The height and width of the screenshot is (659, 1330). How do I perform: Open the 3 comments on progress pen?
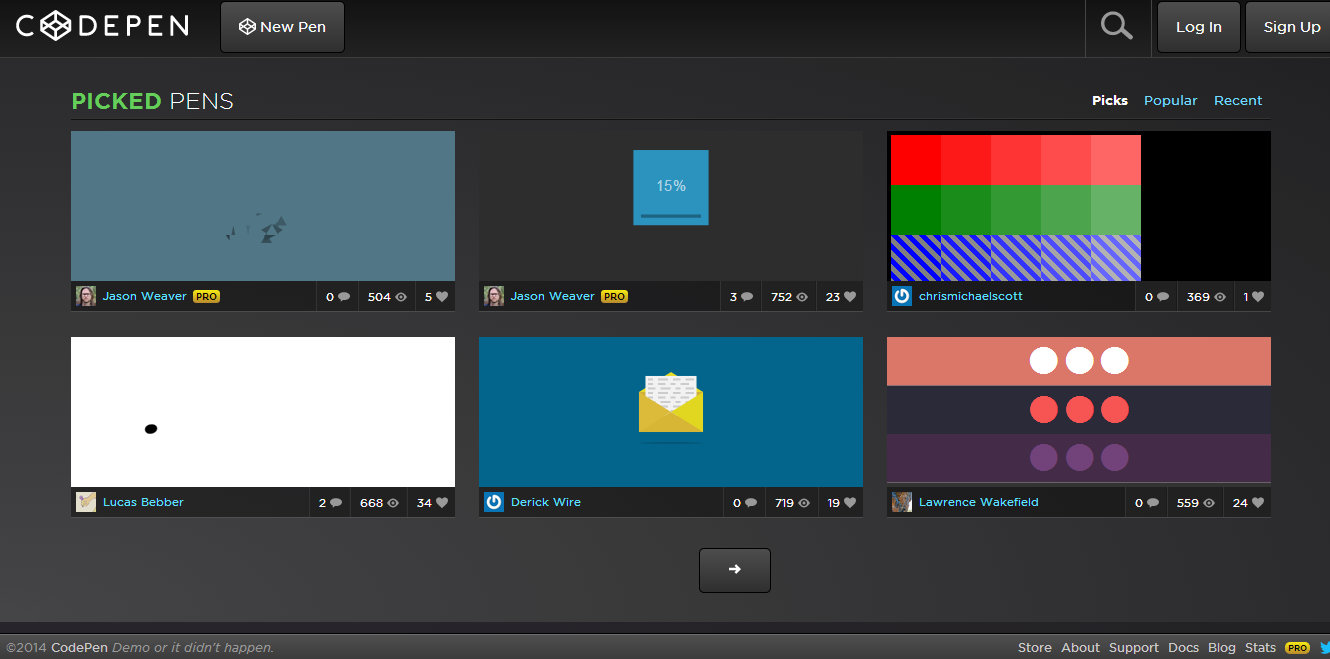click(741, 297)
